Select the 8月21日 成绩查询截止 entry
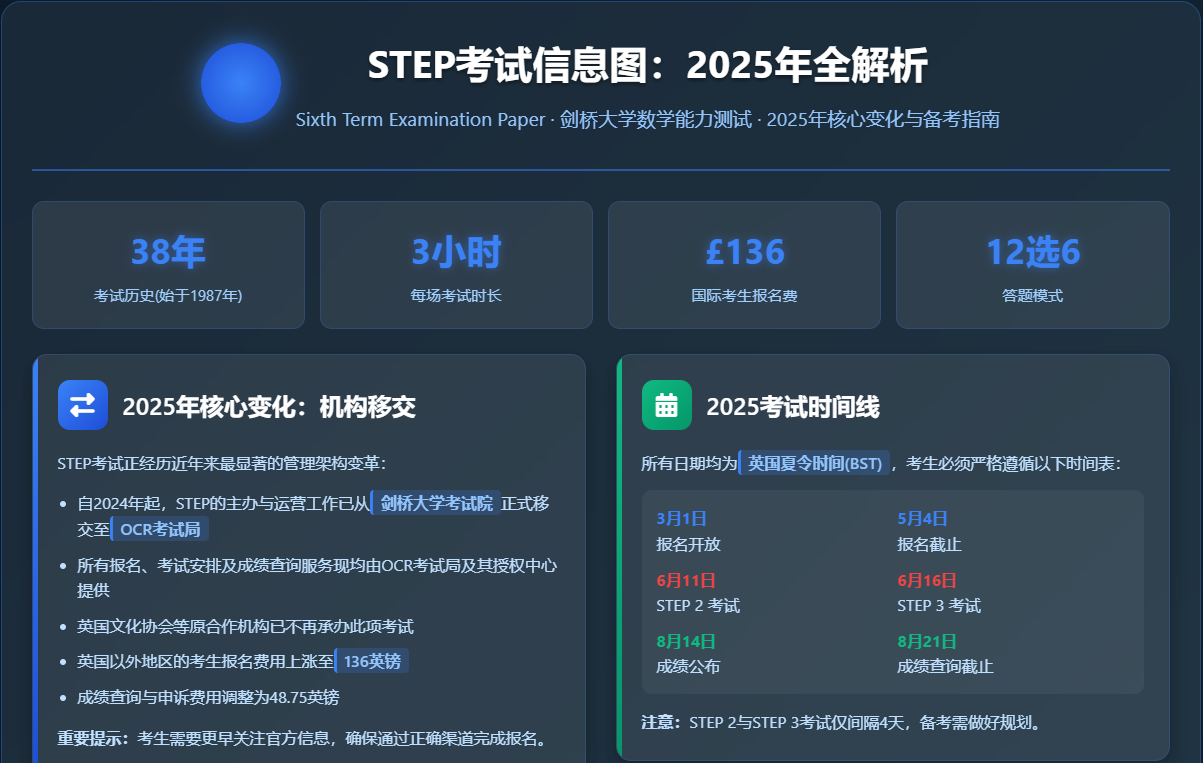Image resolution: width=1203 pixels, height=763 pixels. tap(945, 653)
